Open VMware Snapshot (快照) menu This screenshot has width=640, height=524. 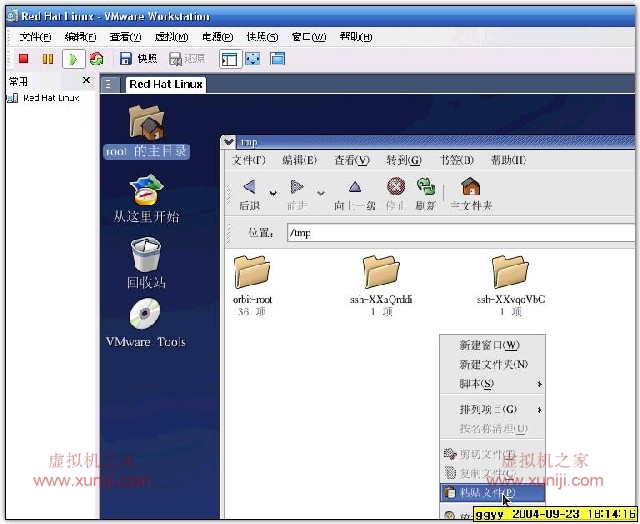[x=262, y=37]
